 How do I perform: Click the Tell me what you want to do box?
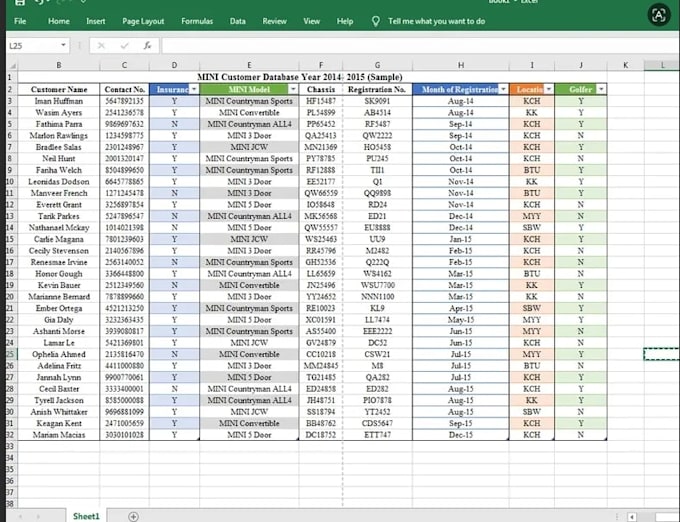pos(436,21)
